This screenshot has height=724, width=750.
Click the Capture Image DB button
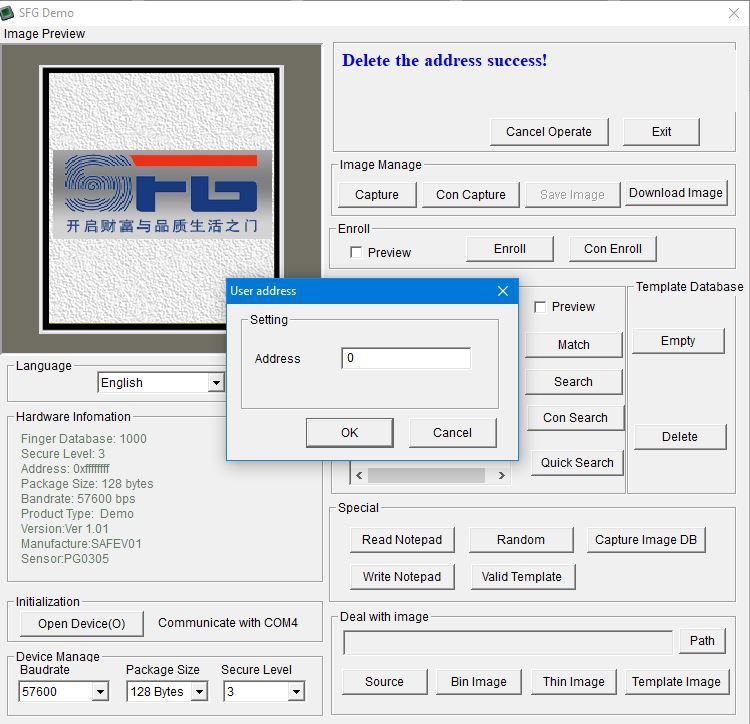point(646,540)
